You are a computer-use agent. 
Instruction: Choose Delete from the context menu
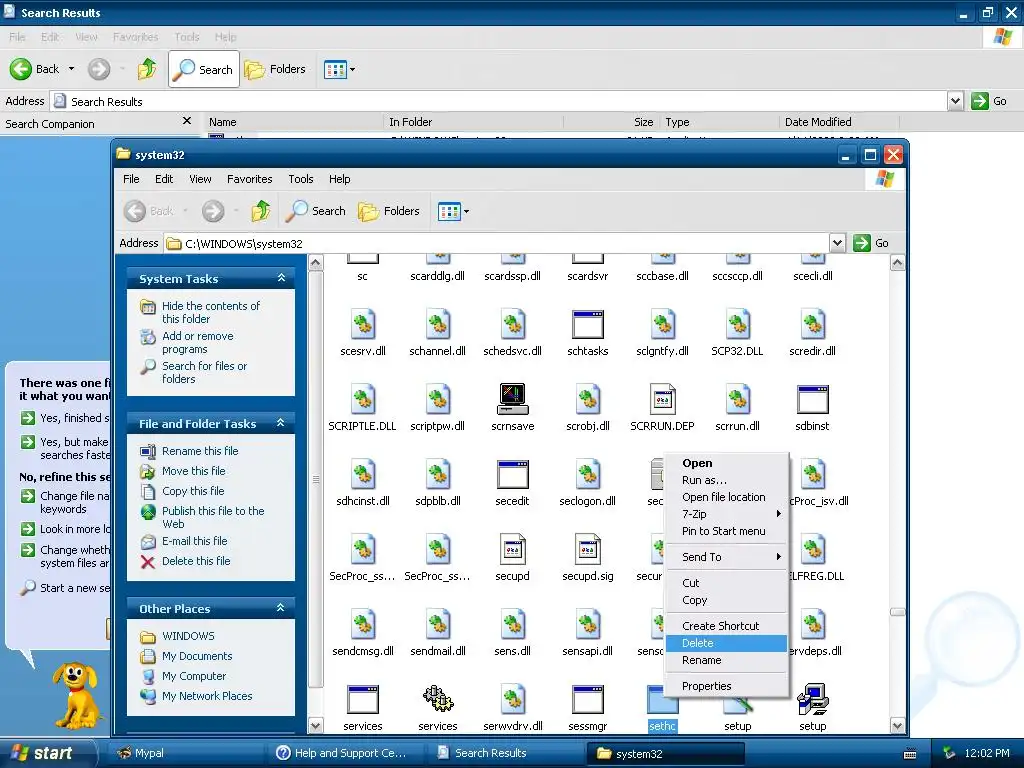pos(726,643)
